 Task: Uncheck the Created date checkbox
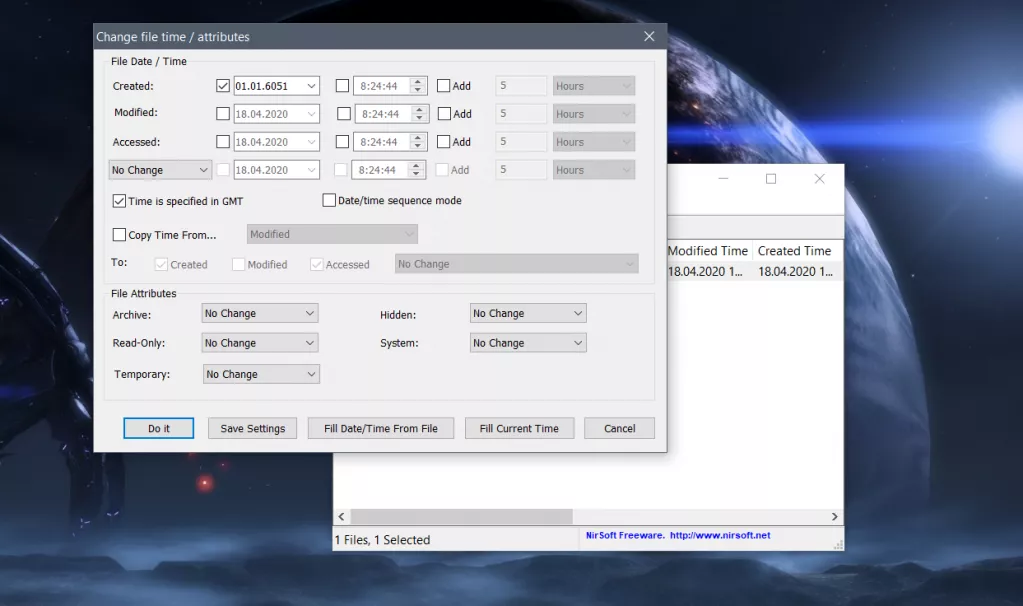pyautogui.click(x=223, y=86)
